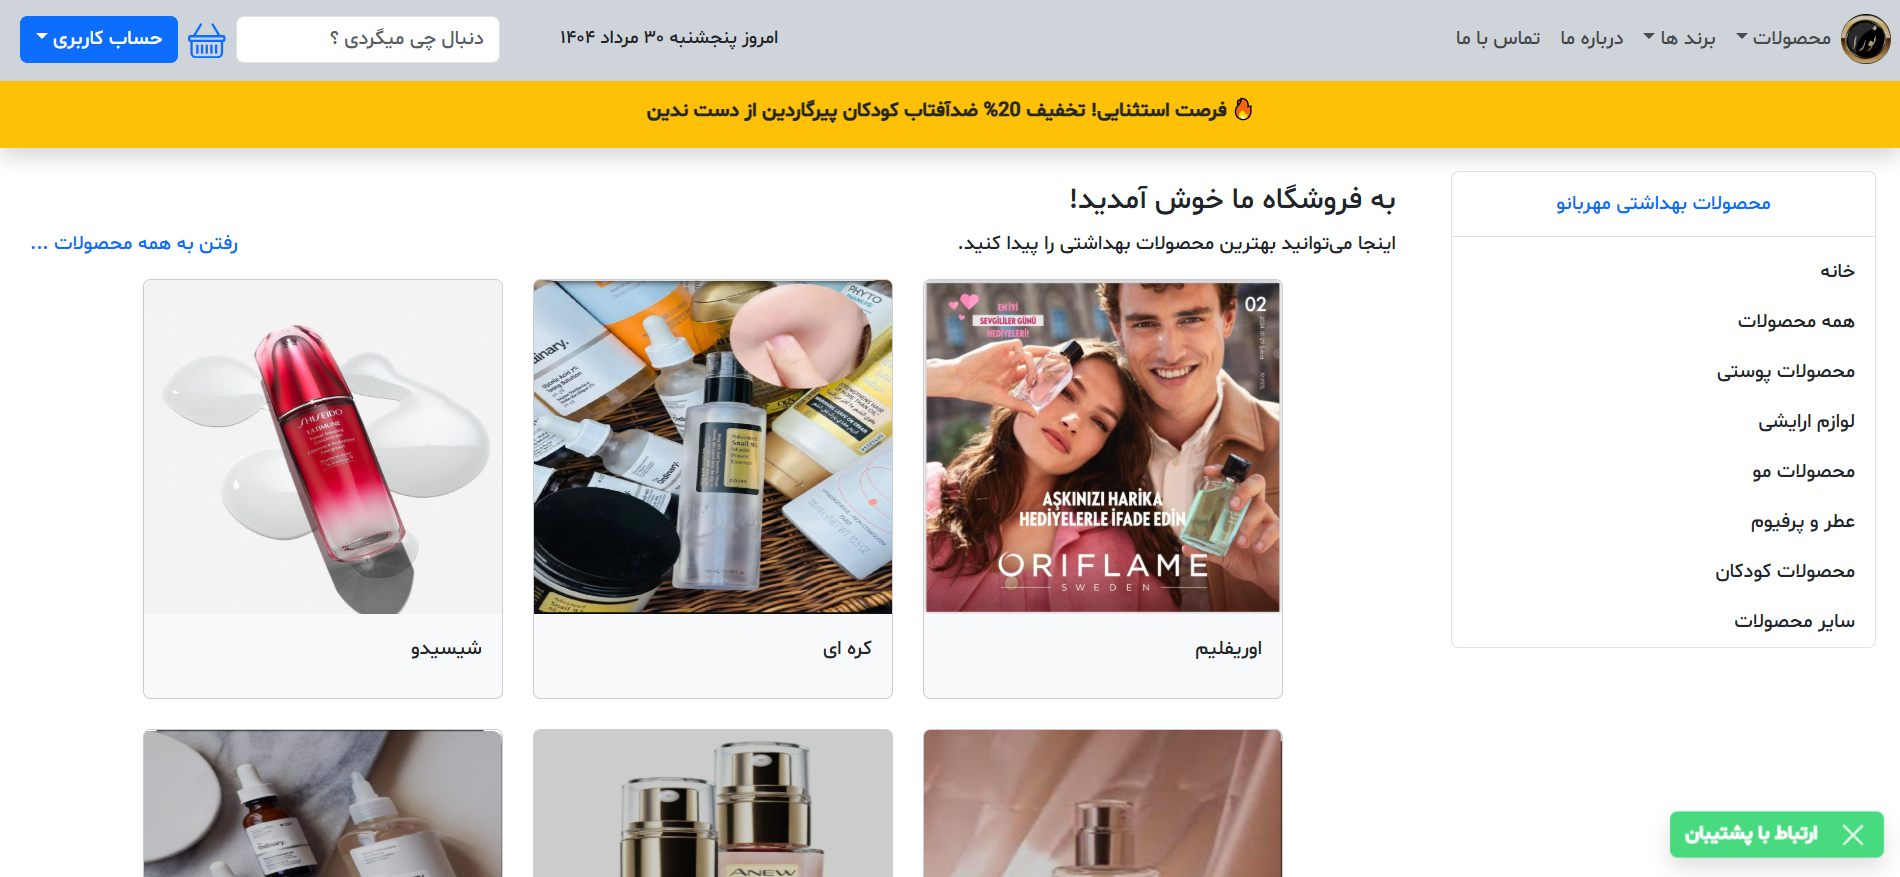This screenshot has height=877, width=1900.
Task: Open the حساب کاربری dropdown button
Action: 99,39
